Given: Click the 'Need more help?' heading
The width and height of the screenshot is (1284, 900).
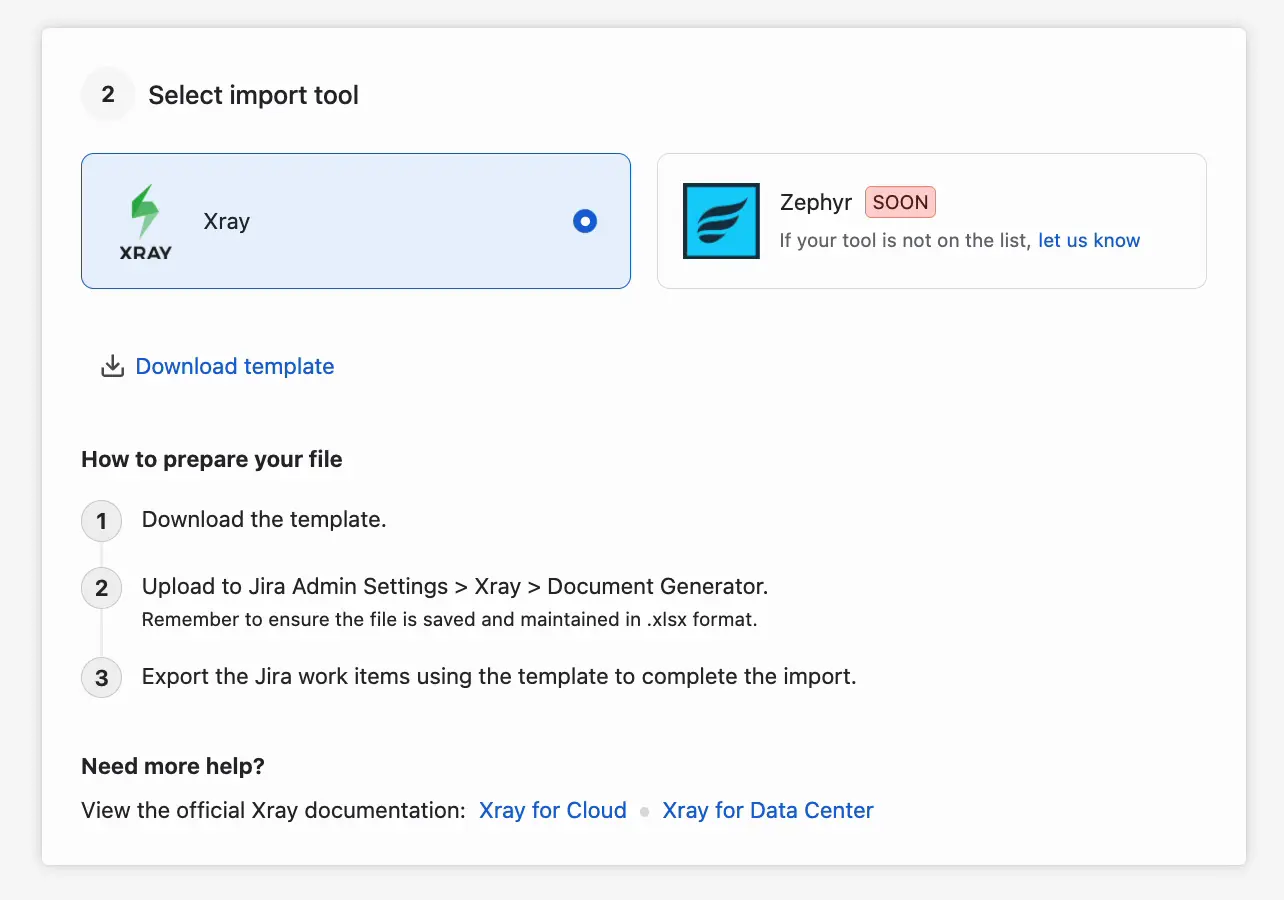Looking at the screenshot, I should [x=173, y=766].
